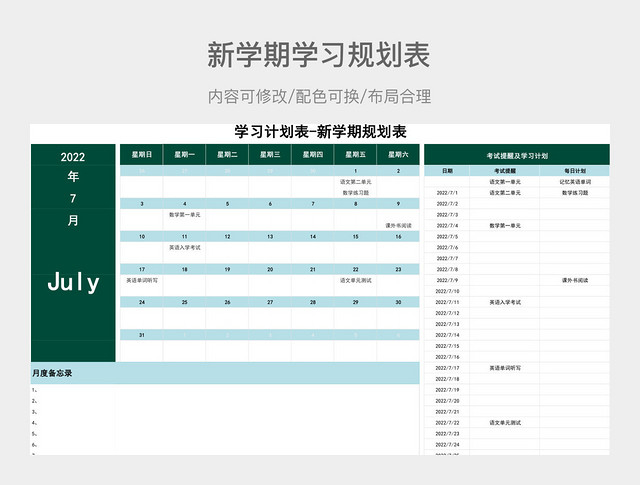640x485 pixels.
Task: Click 语文第二单元 in the calendar grid
Action: [356, 182]
